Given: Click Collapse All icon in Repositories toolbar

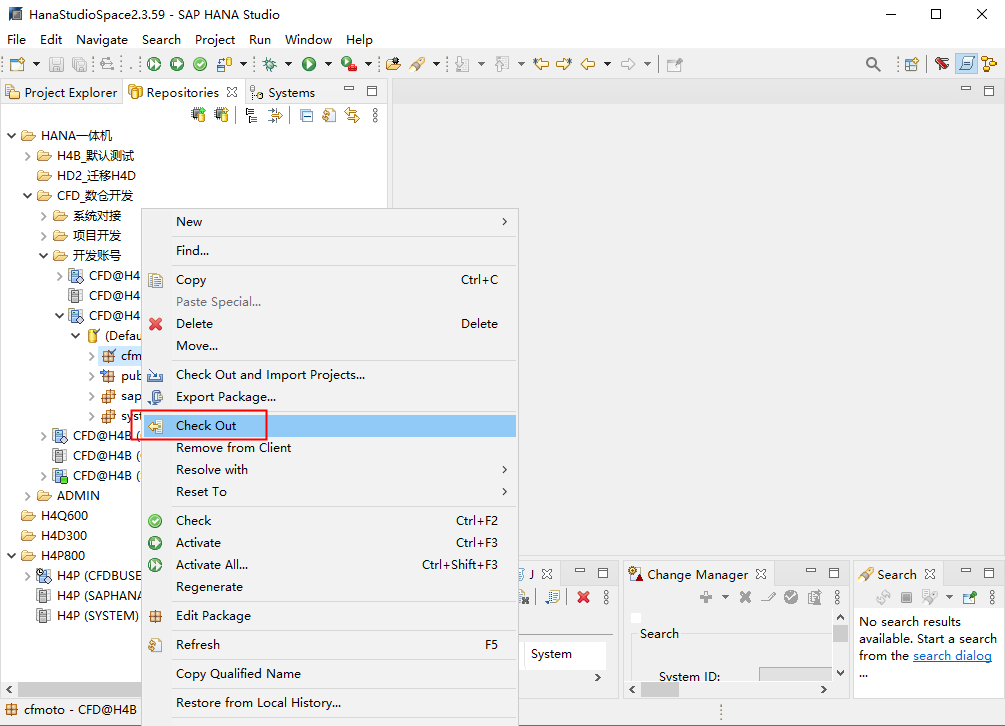Looking at the screenshot, I should pos(307,115).
